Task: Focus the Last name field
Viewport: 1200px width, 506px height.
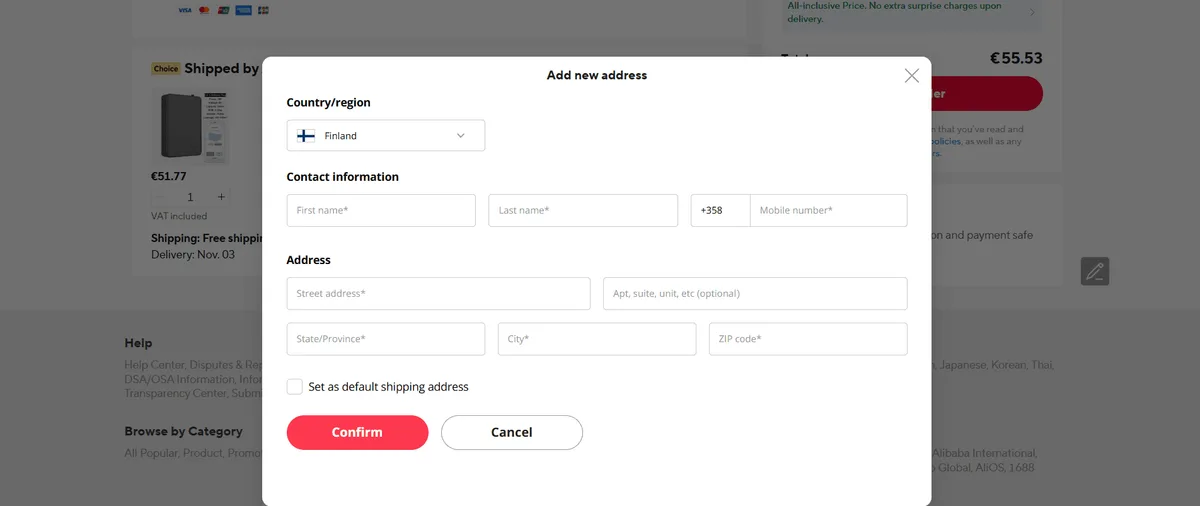Action: [583, 211]
